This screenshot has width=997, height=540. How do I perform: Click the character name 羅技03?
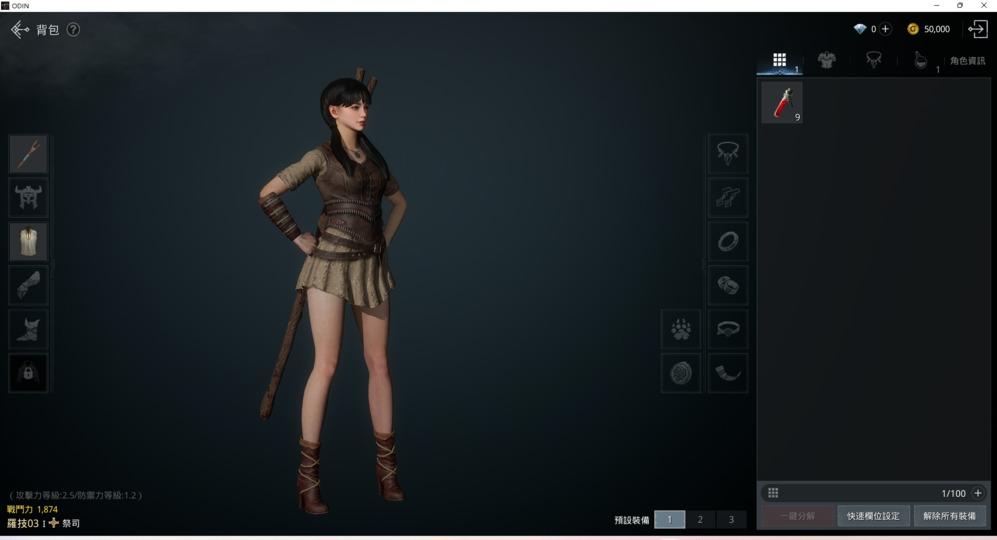23,523
